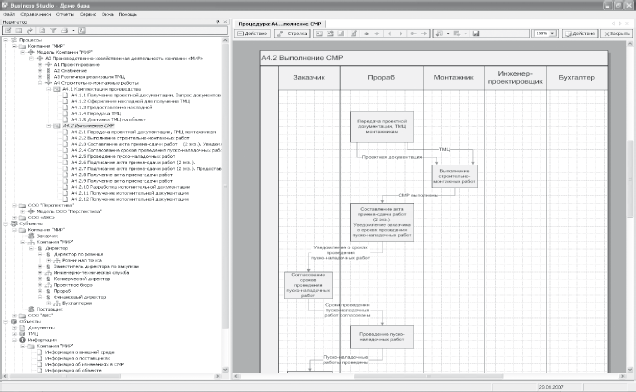Click the date 29.06.2007 in the status bar
The width and height of the screenshot is (636, 392).
click(551, 387)
